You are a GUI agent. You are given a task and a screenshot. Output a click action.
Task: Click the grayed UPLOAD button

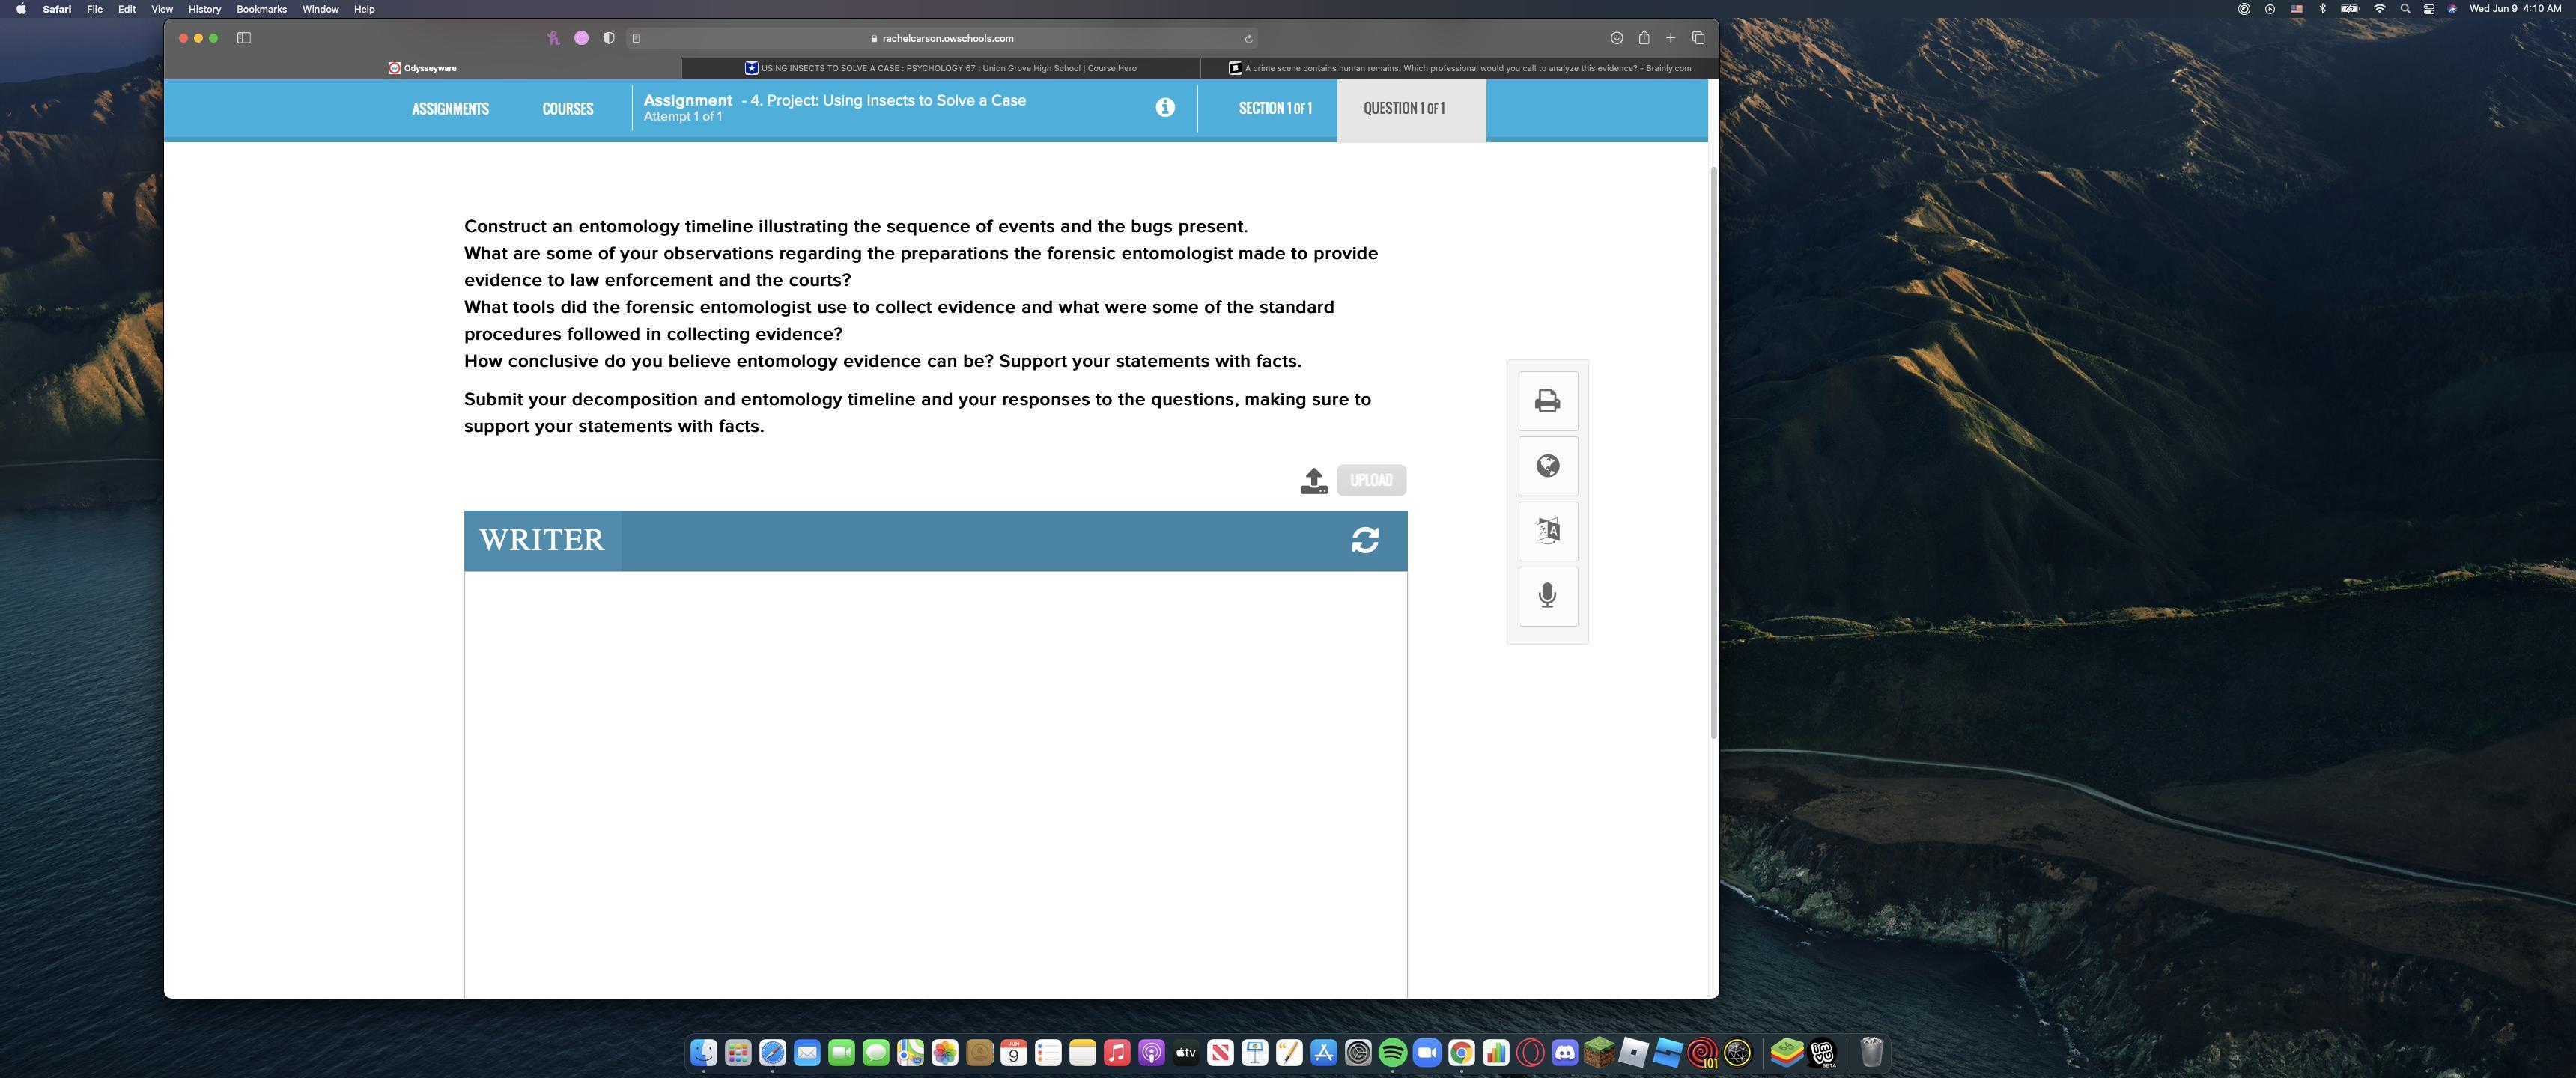point(1371,480)
